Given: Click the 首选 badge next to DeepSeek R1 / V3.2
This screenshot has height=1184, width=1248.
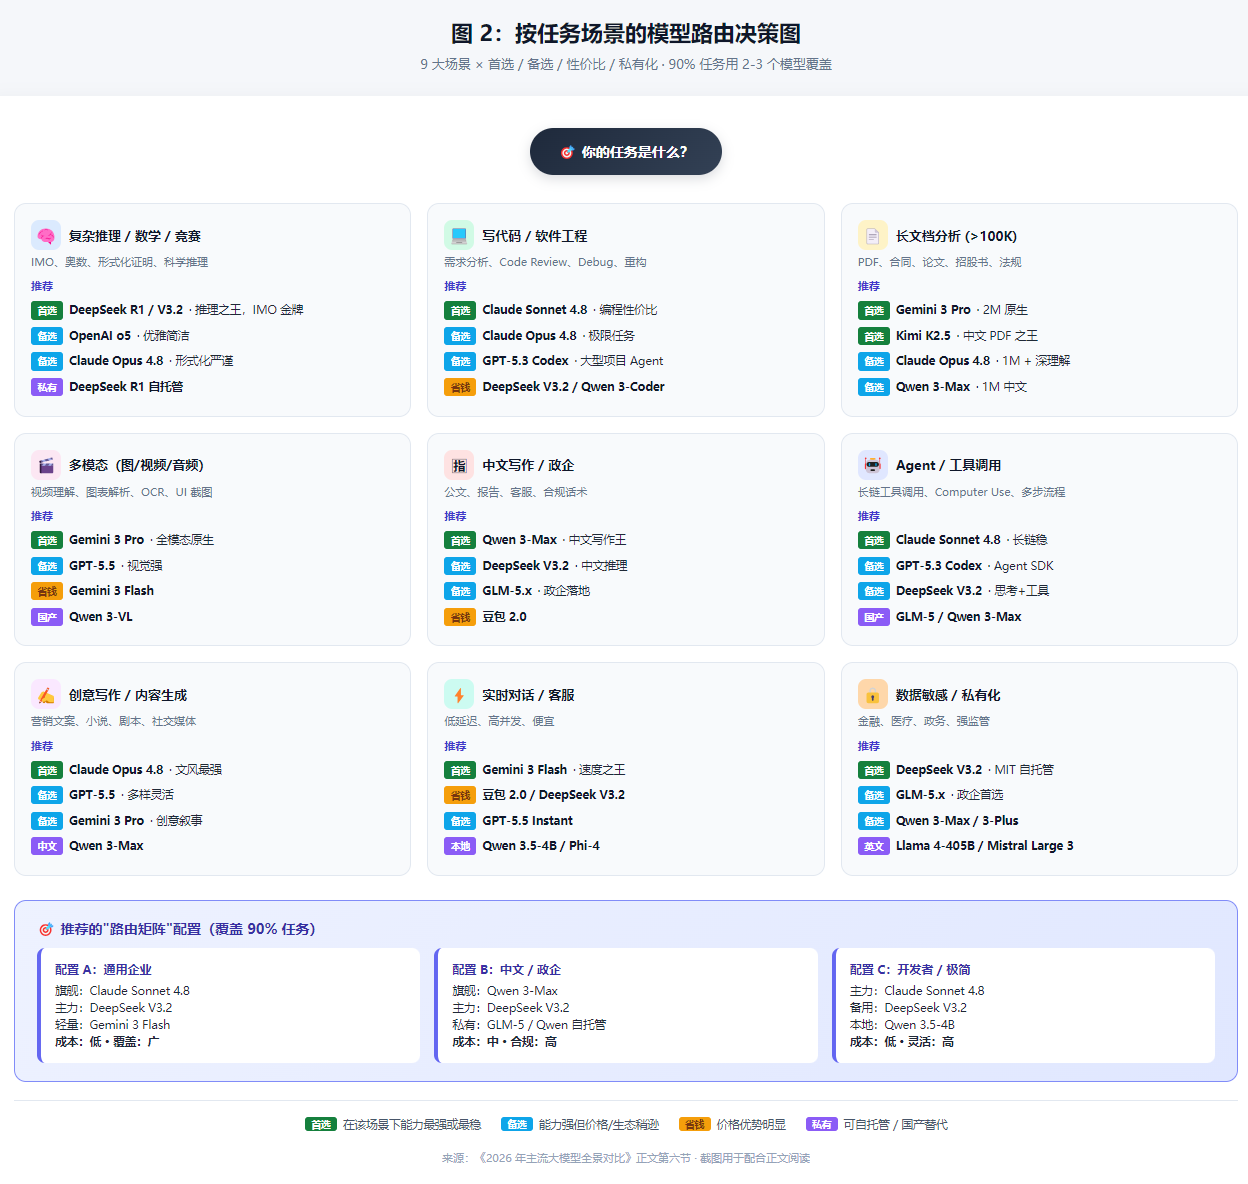Looking at the screenshot, I should pos(47,310).
